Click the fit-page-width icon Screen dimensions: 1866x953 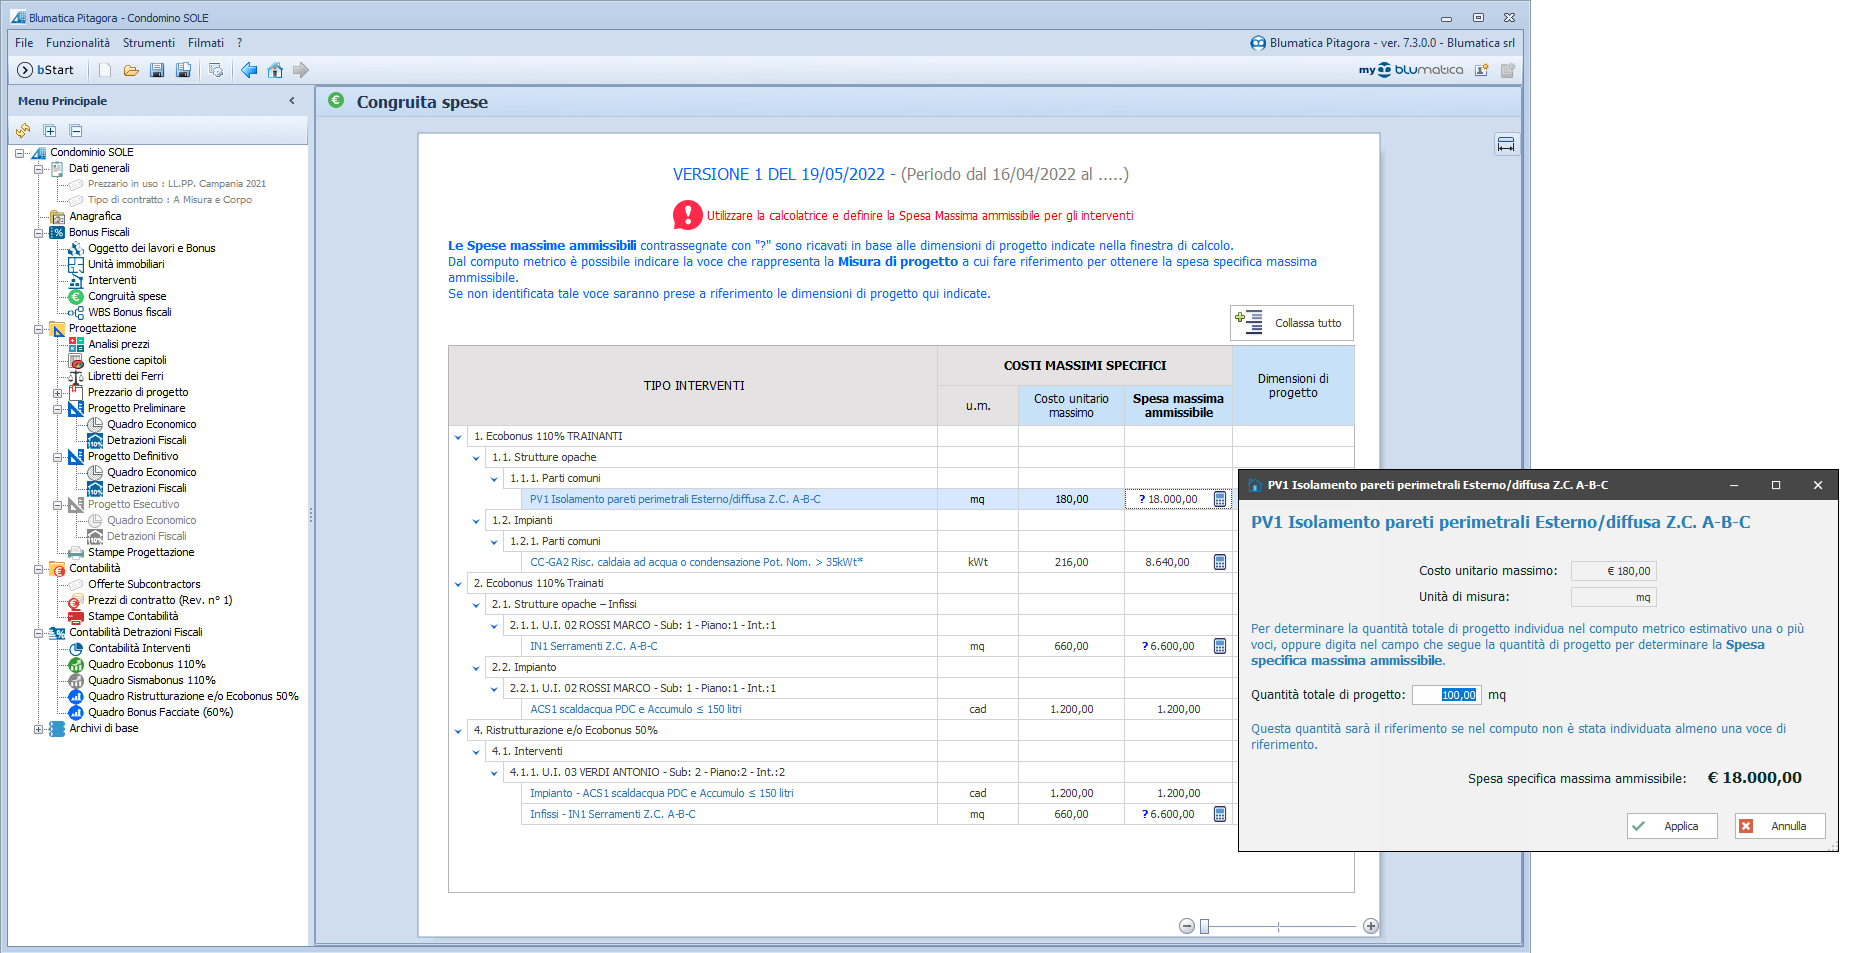[x=1505, y=145]
